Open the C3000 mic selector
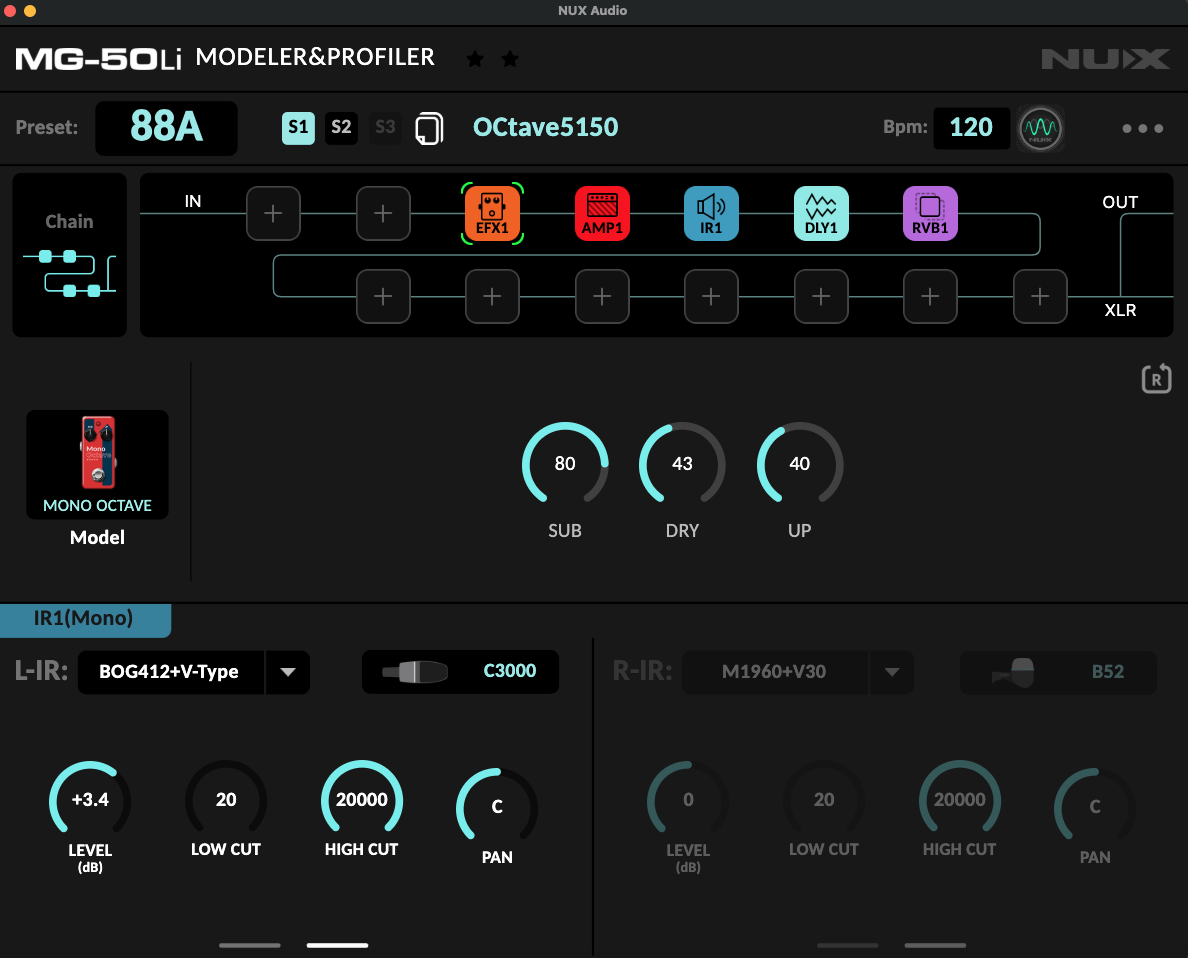Viewport: 1188px width, 958px height. (x=460, y=672)
